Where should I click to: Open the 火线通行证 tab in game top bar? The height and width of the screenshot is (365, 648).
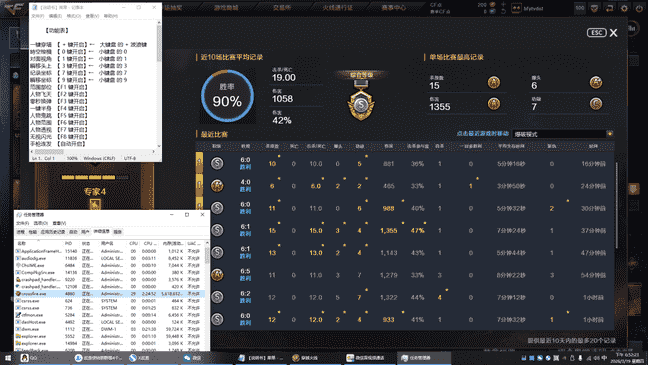click(x=338, y=7)
